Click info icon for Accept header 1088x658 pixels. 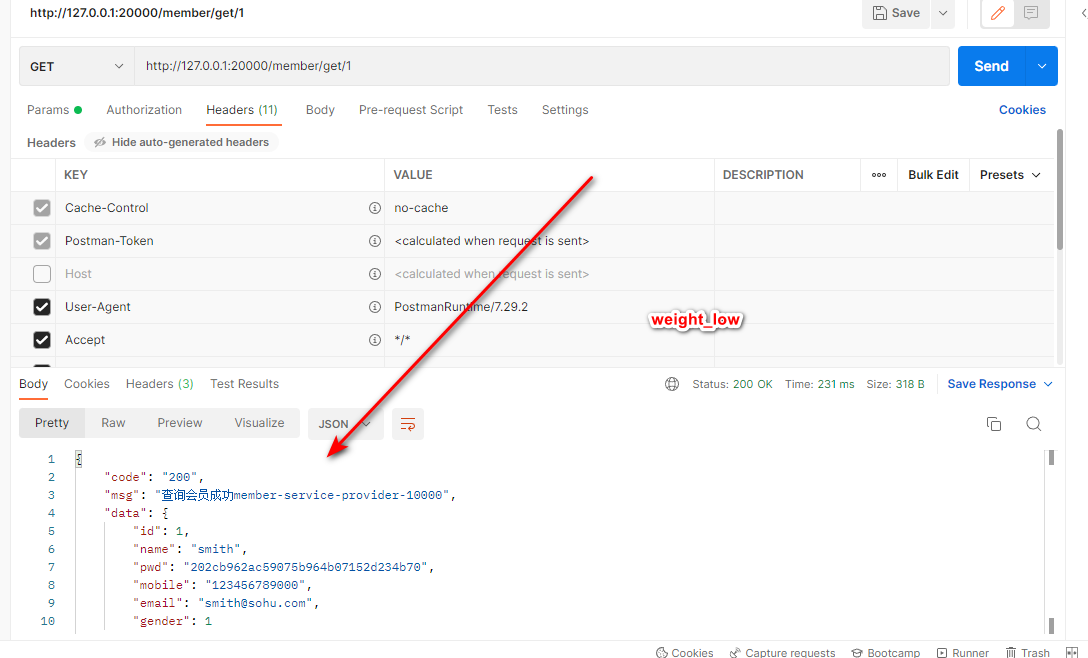pyautogui.click(x=375, y=340)
